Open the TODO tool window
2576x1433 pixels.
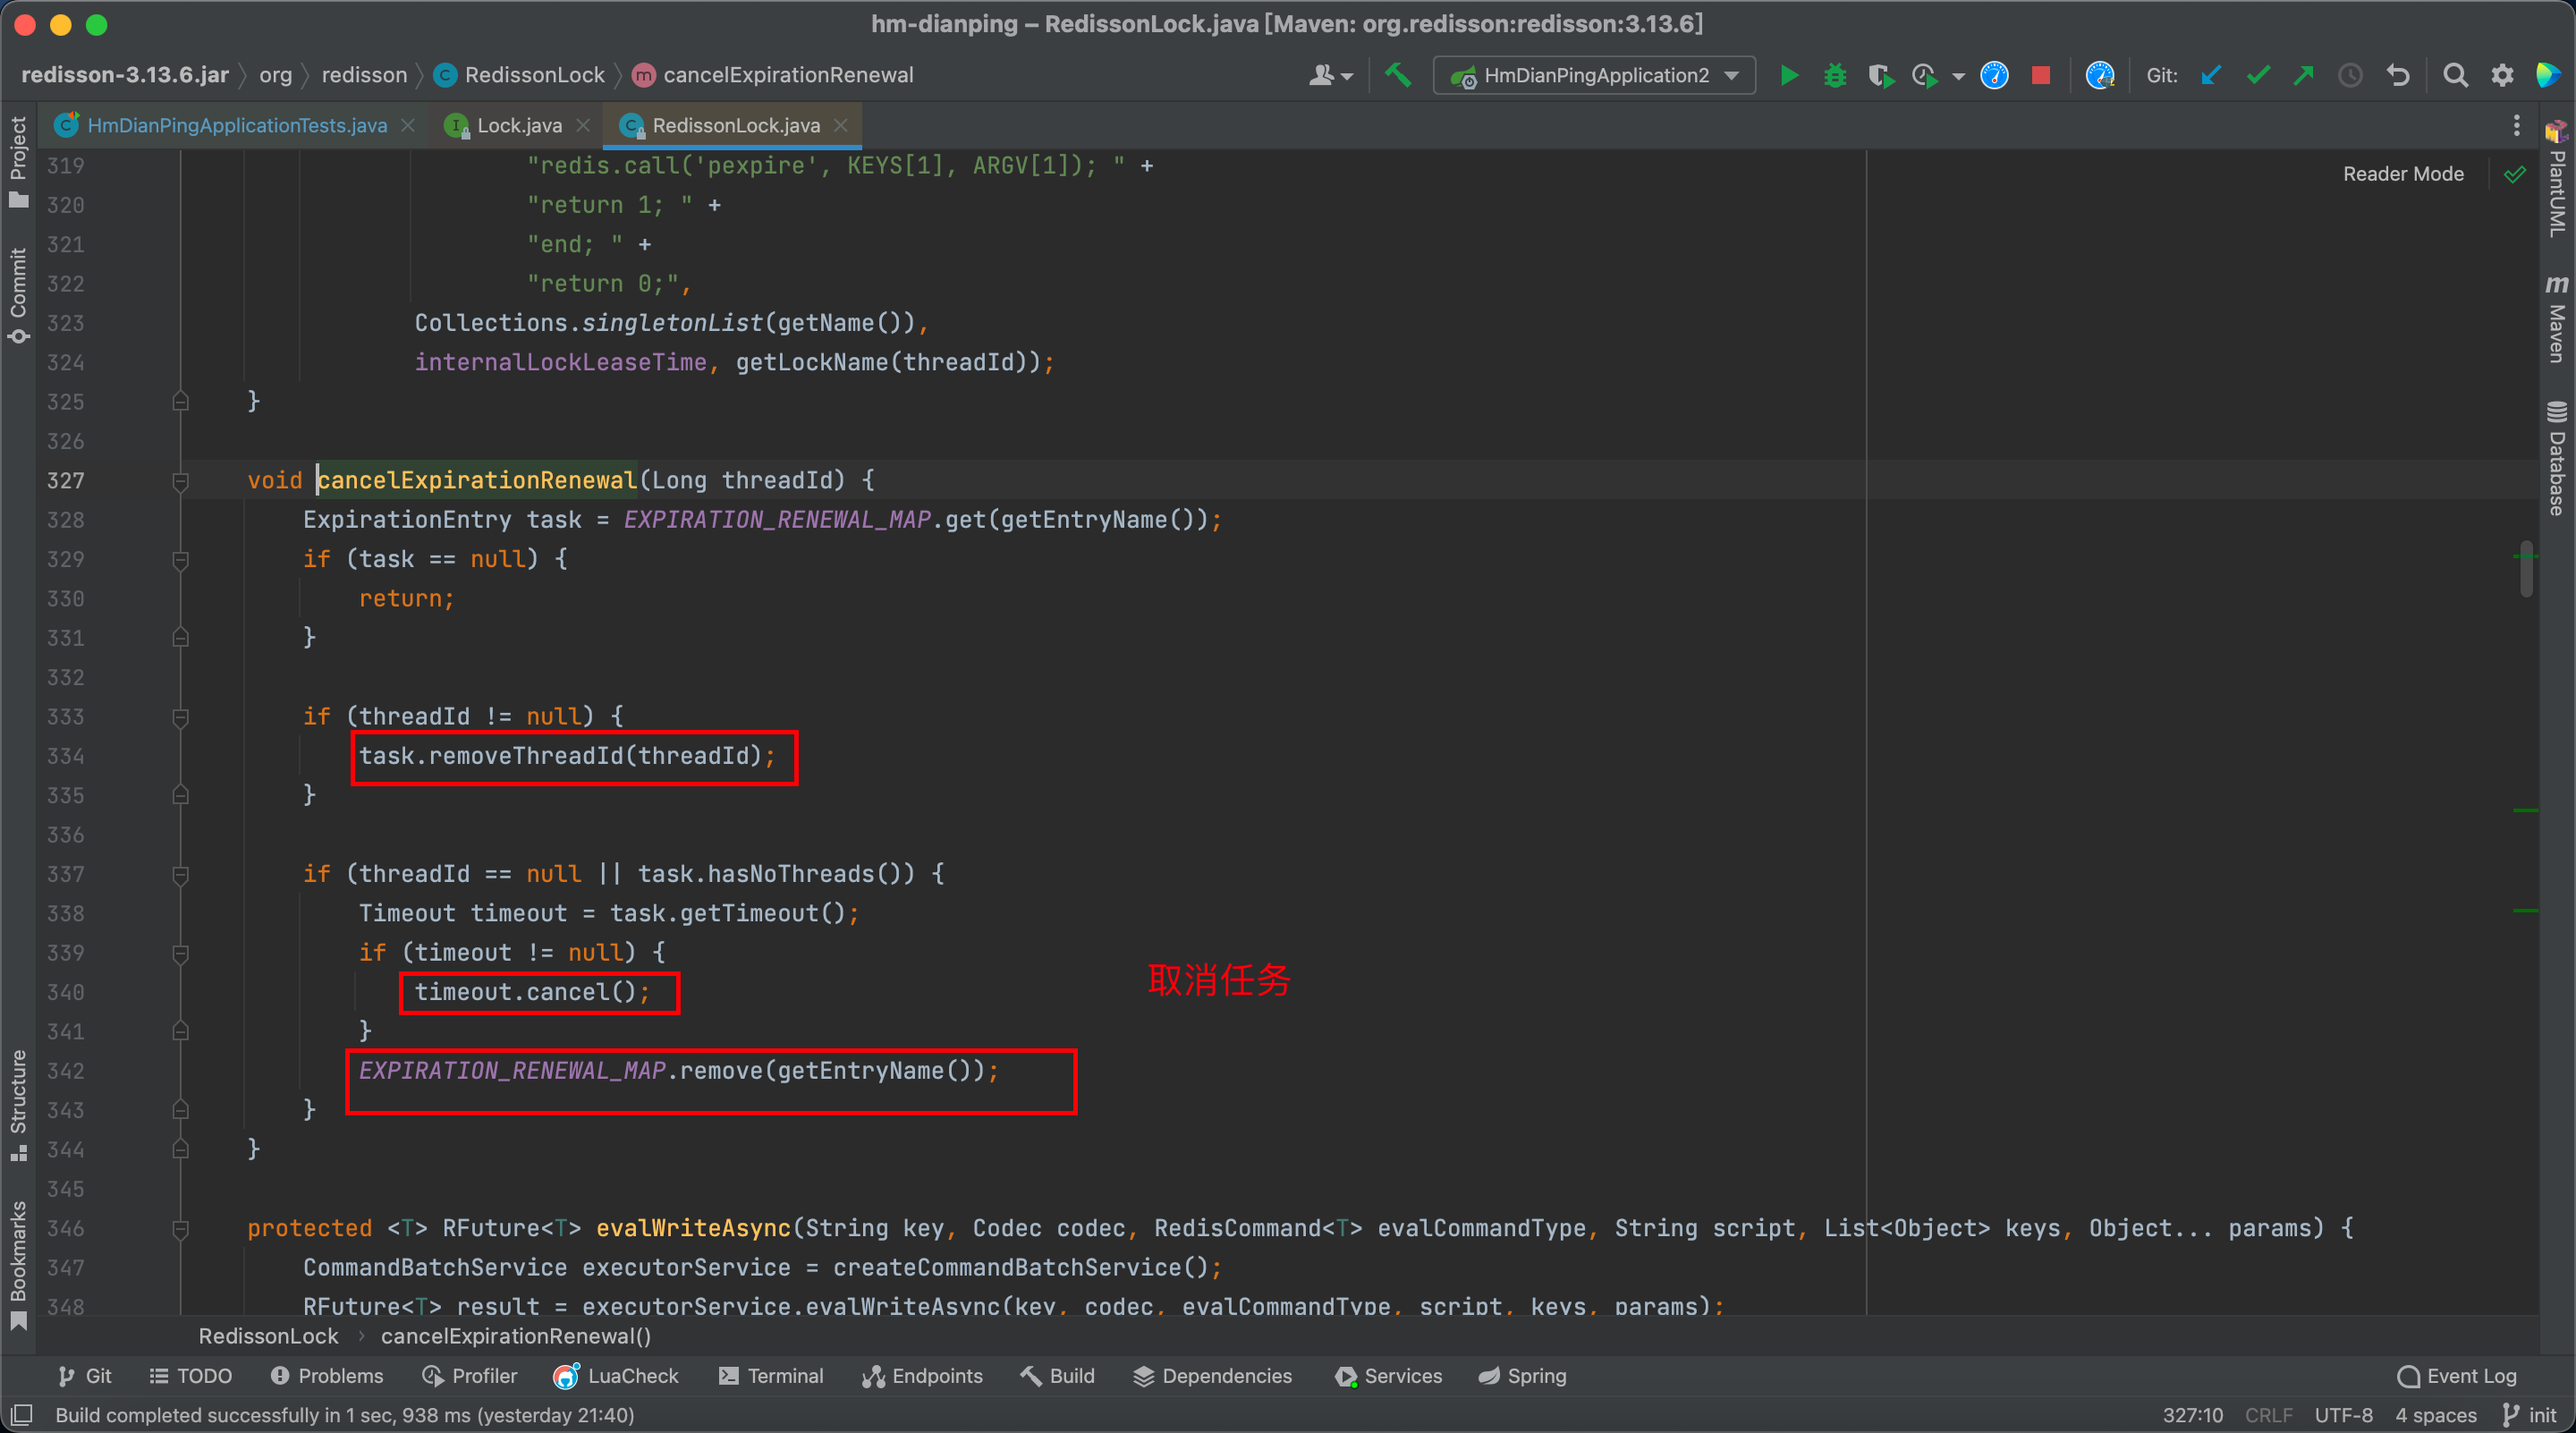(x=190, y=1376)
